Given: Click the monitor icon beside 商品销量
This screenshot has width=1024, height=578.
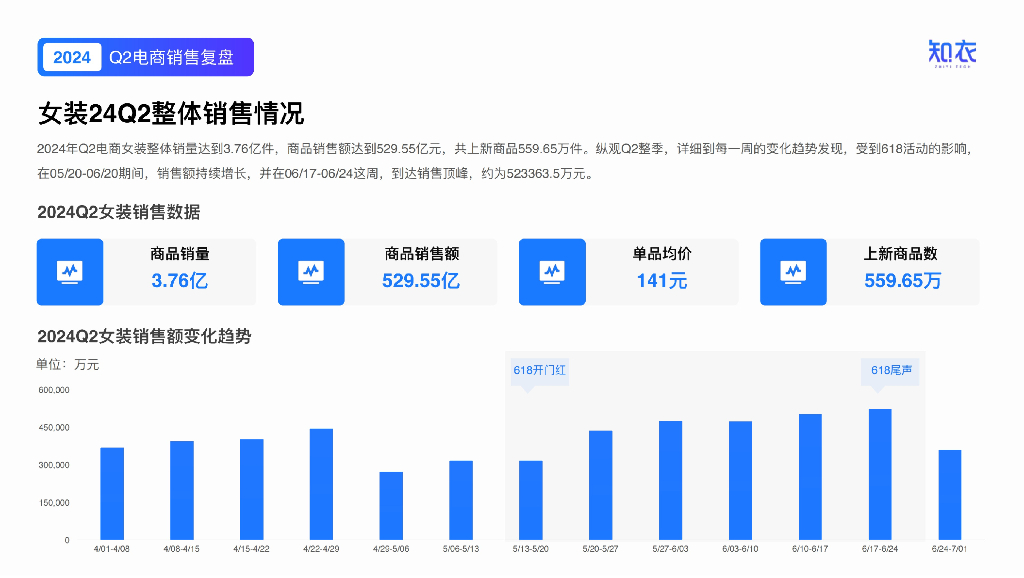Looking at the screenshot, I should [70, 271].
